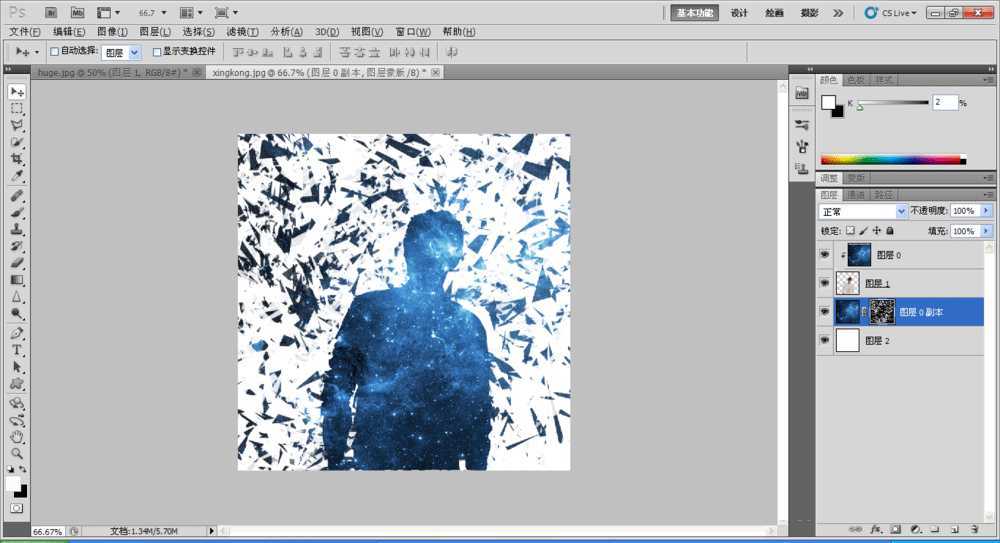Open the 滤镜(T) menu
1000x543 pixels.
242,32
